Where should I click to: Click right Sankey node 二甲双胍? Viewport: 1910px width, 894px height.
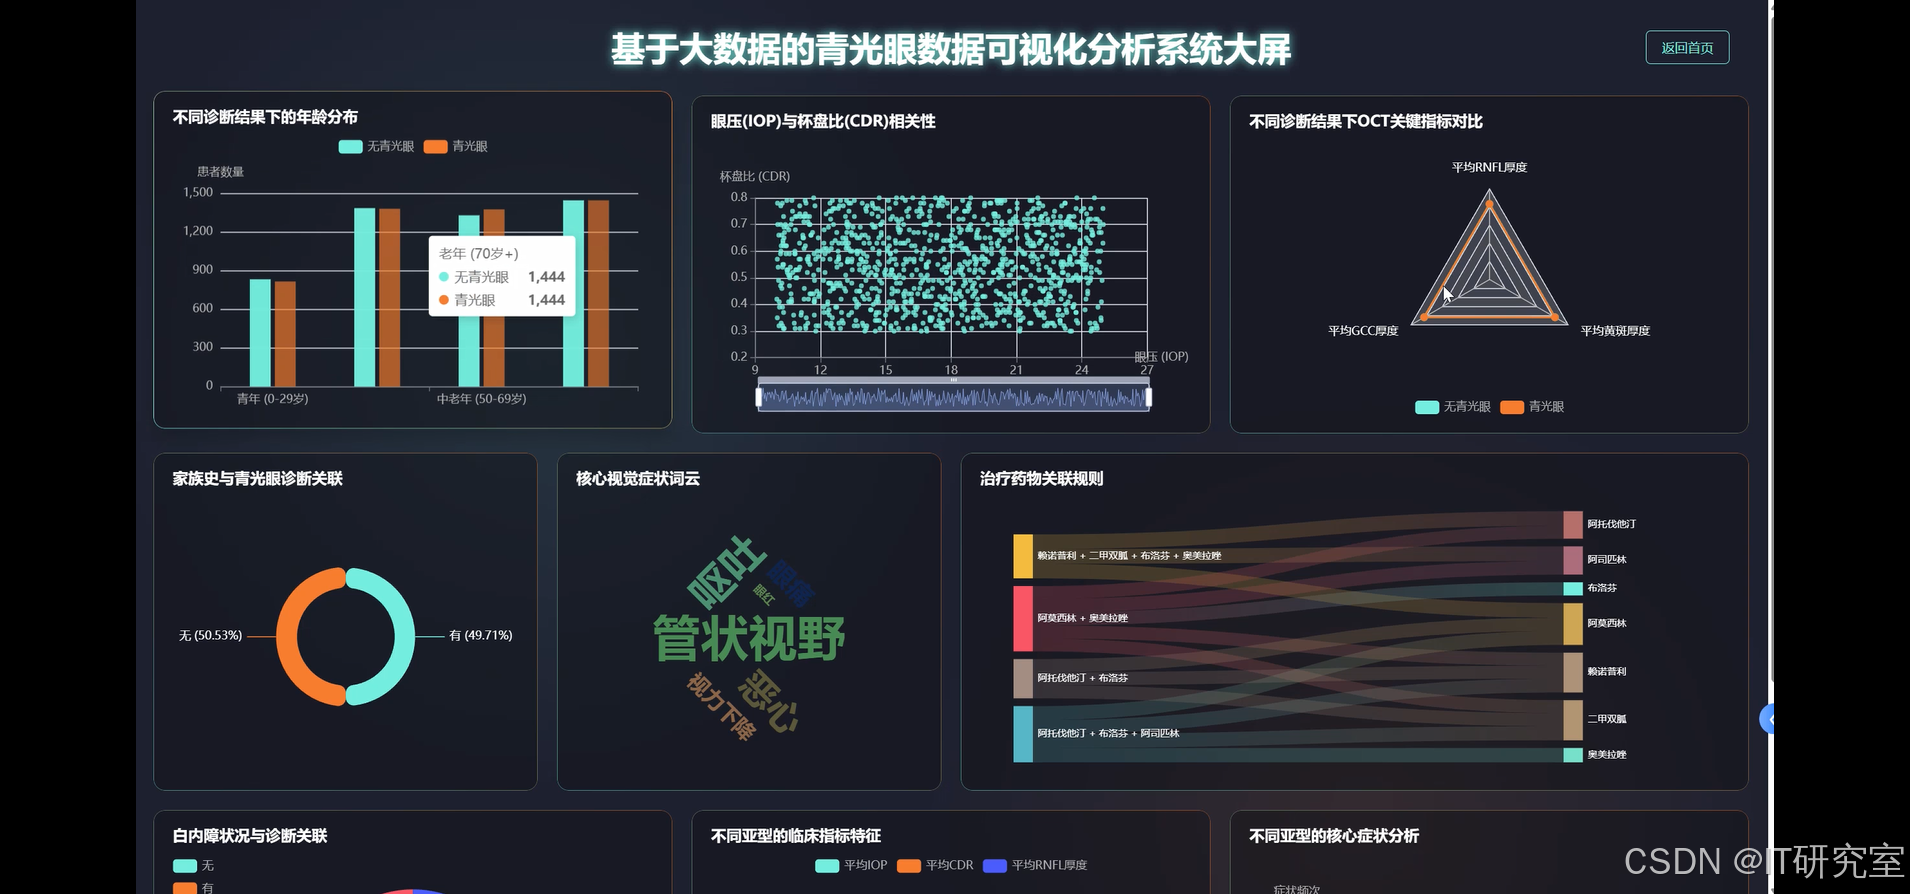click(x=1573, y=720)
